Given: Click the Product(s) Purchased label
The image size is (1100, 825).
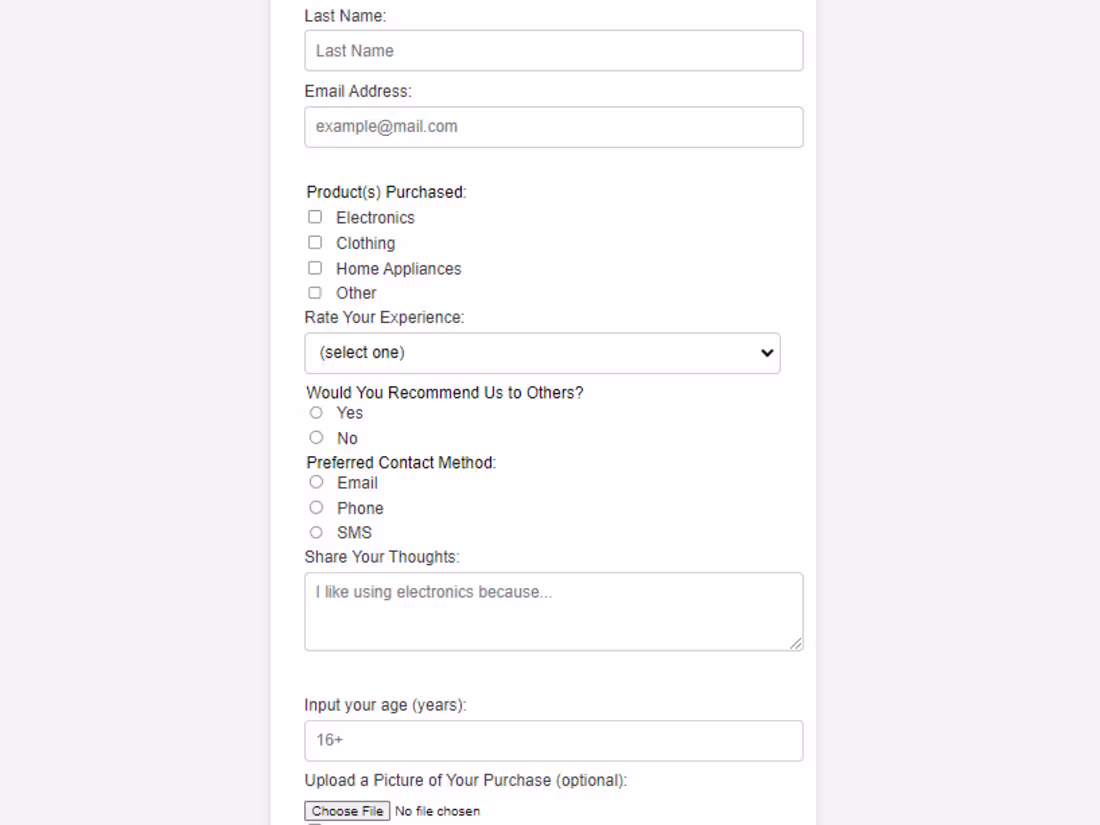Looking at the screenshot, I should point(386,191).
